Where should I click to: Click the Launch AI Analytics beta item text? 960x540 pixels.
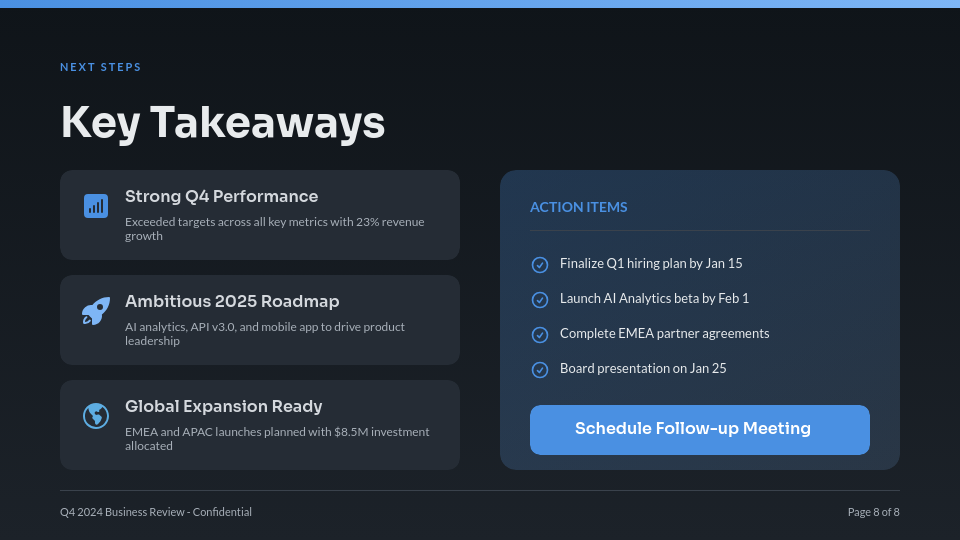point(654,299)
